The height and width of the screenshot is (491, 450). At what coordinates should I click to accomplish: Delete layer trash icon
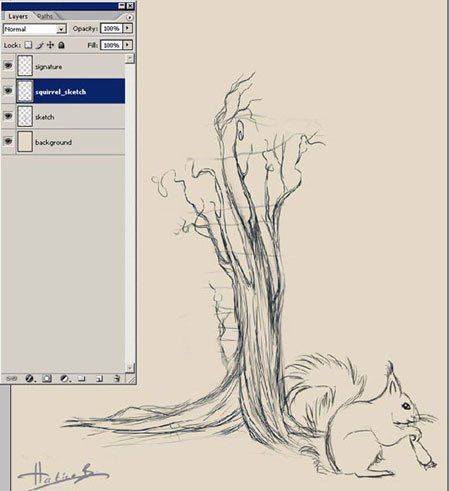click(116, 378)
